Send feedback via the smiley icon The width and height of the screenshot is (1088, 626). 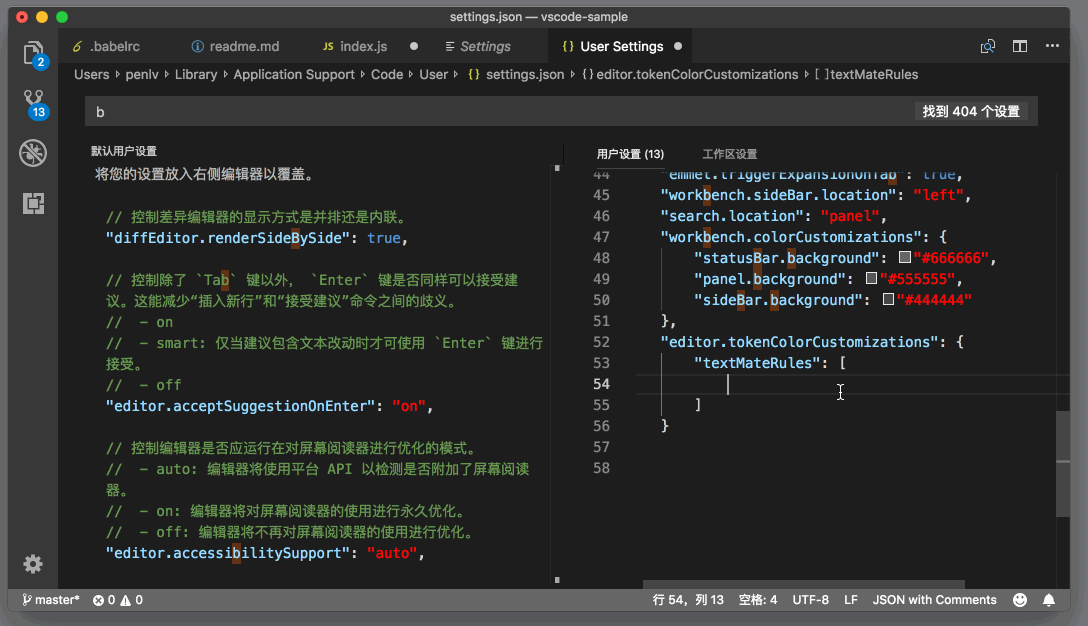pos(1019,599)
